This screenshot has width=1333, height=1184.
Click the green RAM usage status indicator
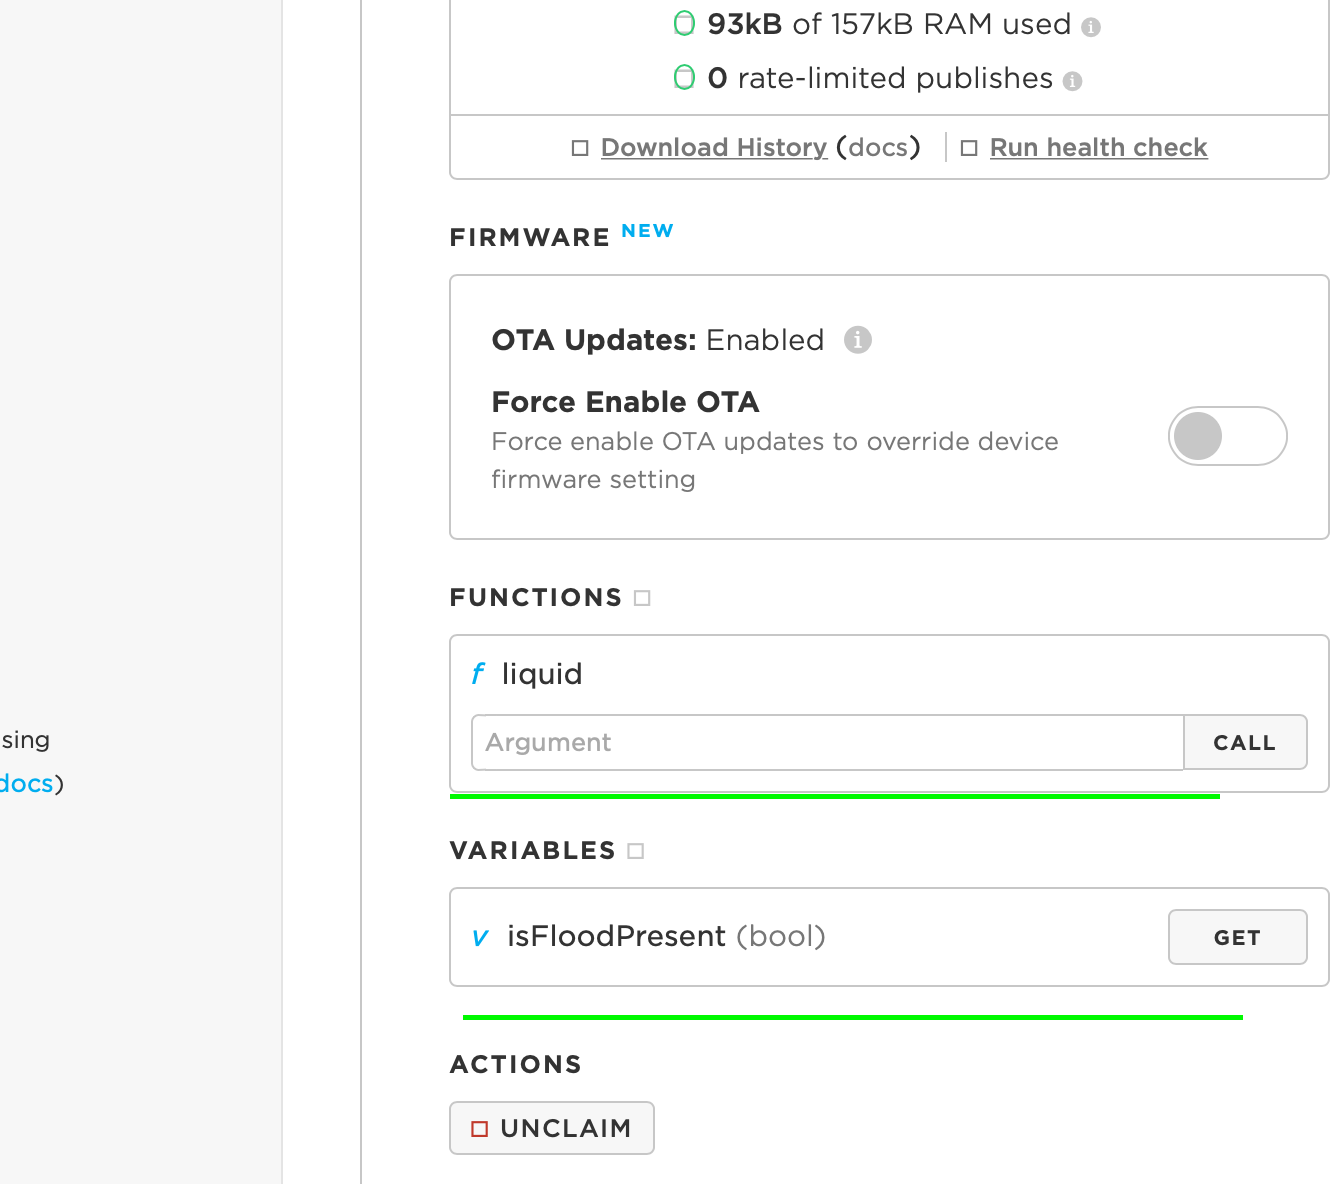coord(684,23)
